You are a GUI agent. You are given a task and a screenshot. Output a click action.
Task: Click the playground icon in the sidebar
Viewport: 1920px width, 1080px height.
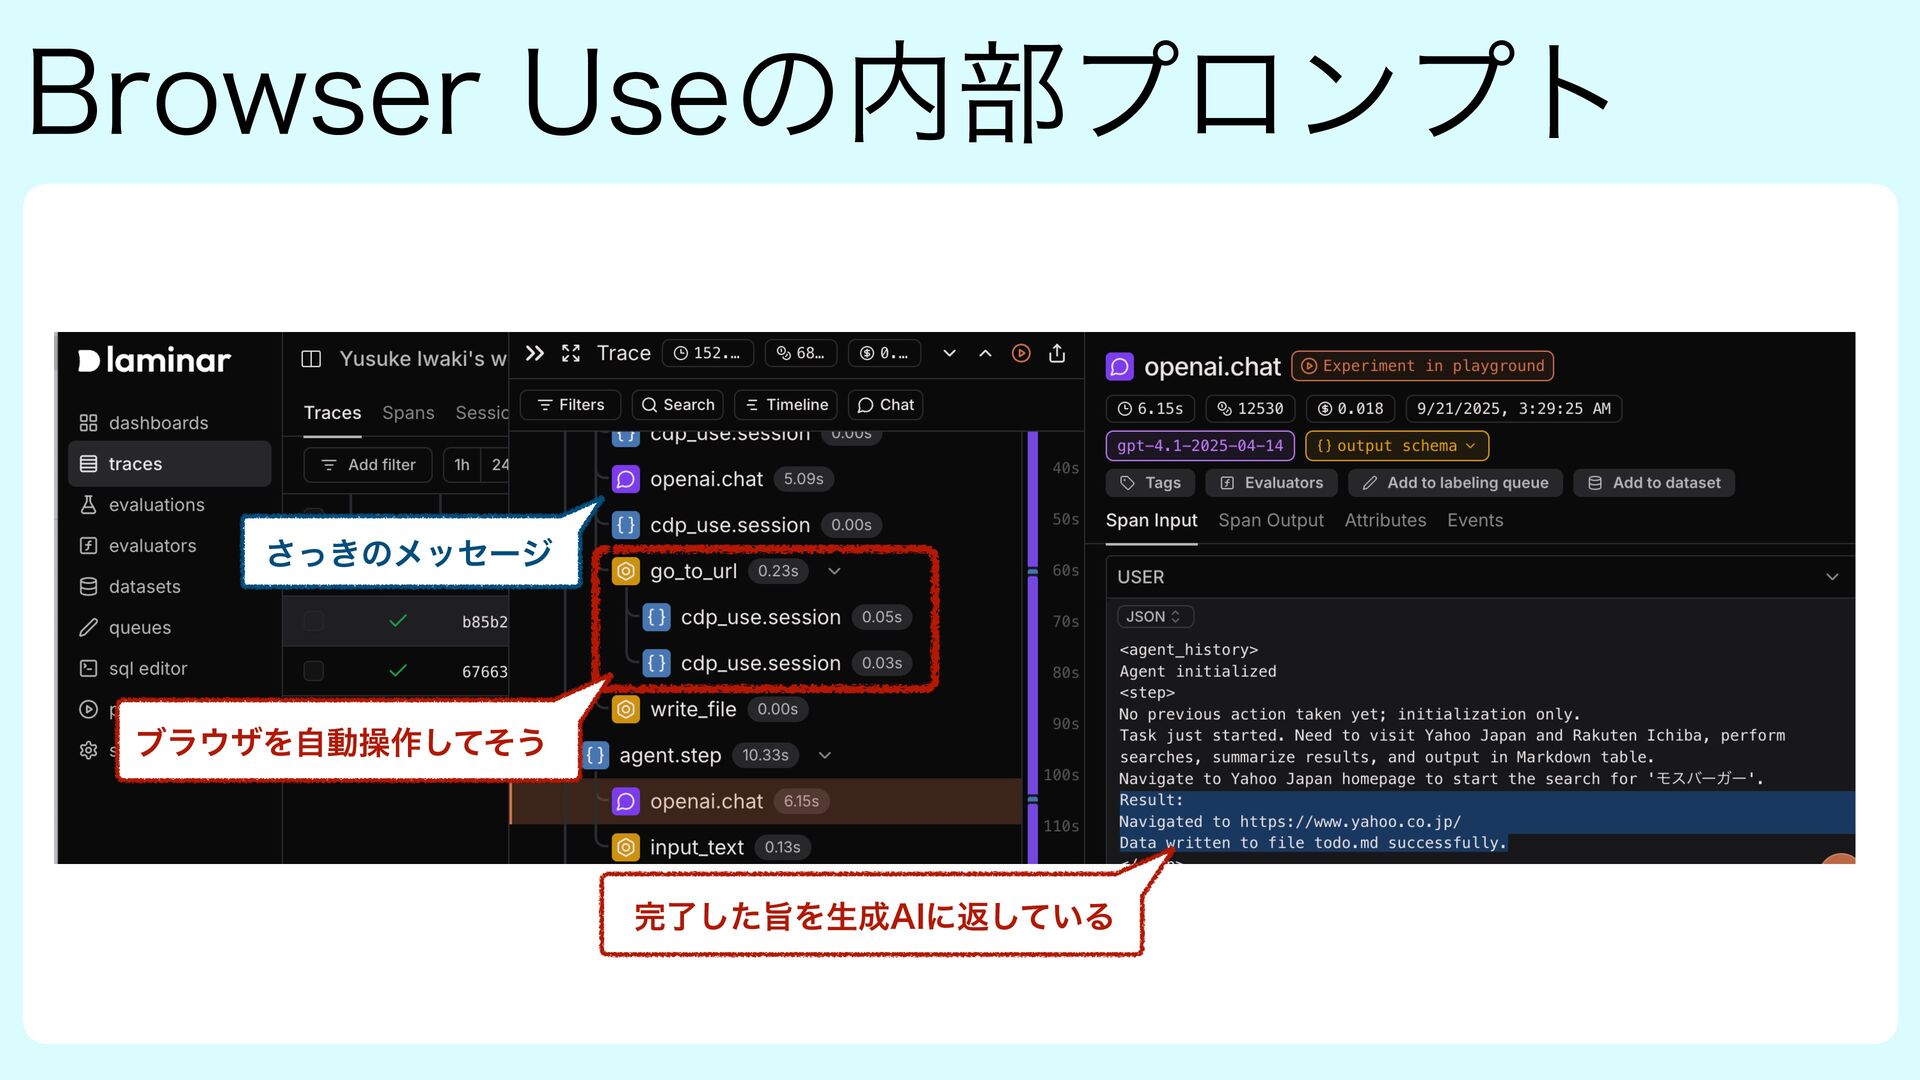[x=88, y=710]
